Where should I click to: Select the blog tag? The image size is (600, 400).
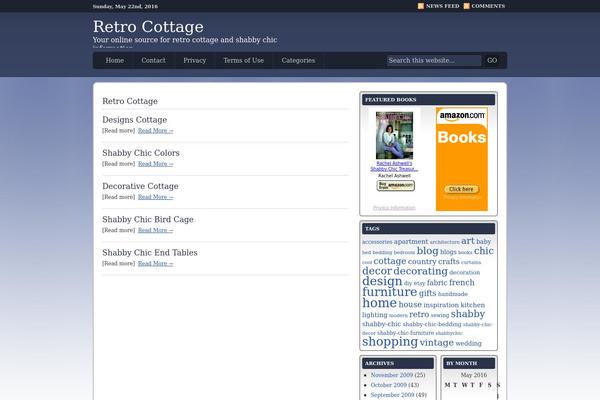(427, 251)
